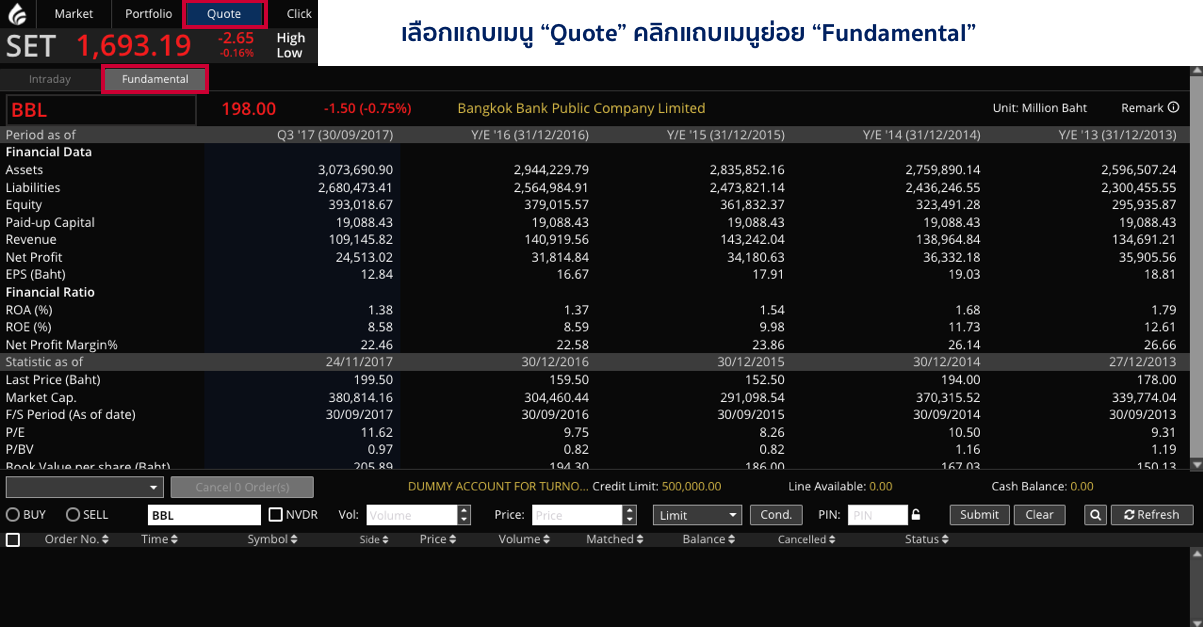This screenshot has height=630, width=1203.
Task: Click the Y/E '16 (31/12/2016) column header
Action: (530, 135)
